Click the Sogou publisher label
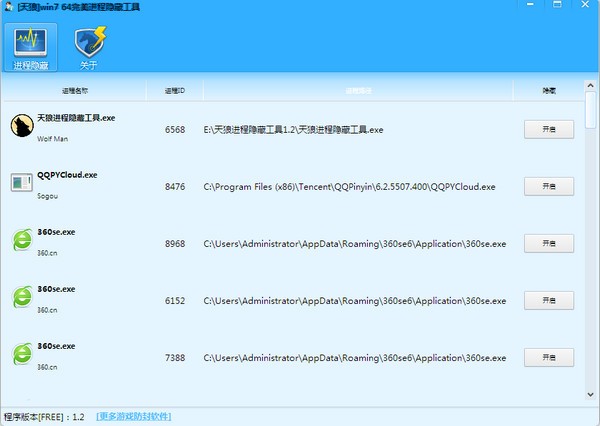 [47, 196]
